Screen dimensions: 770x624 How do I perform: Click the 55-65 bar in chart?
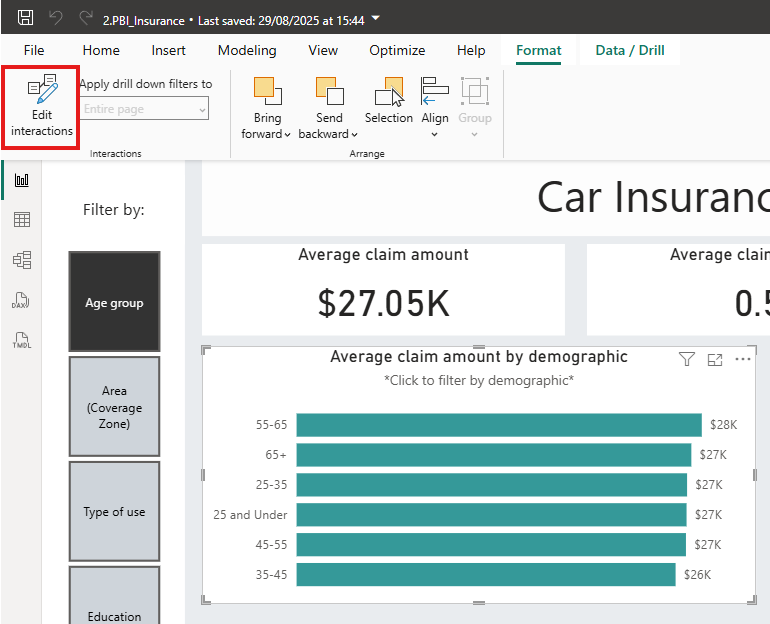point(498,425)
